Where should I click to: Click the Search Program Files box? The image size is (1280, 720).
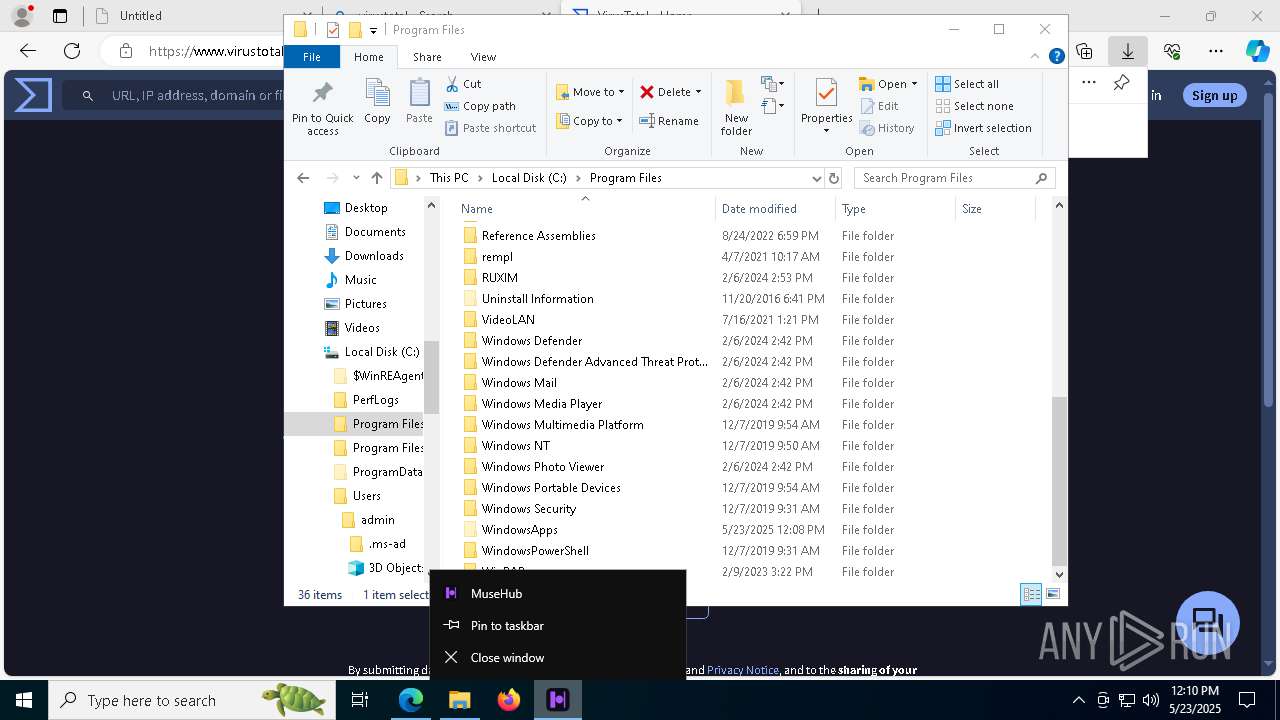click(954, 178)
